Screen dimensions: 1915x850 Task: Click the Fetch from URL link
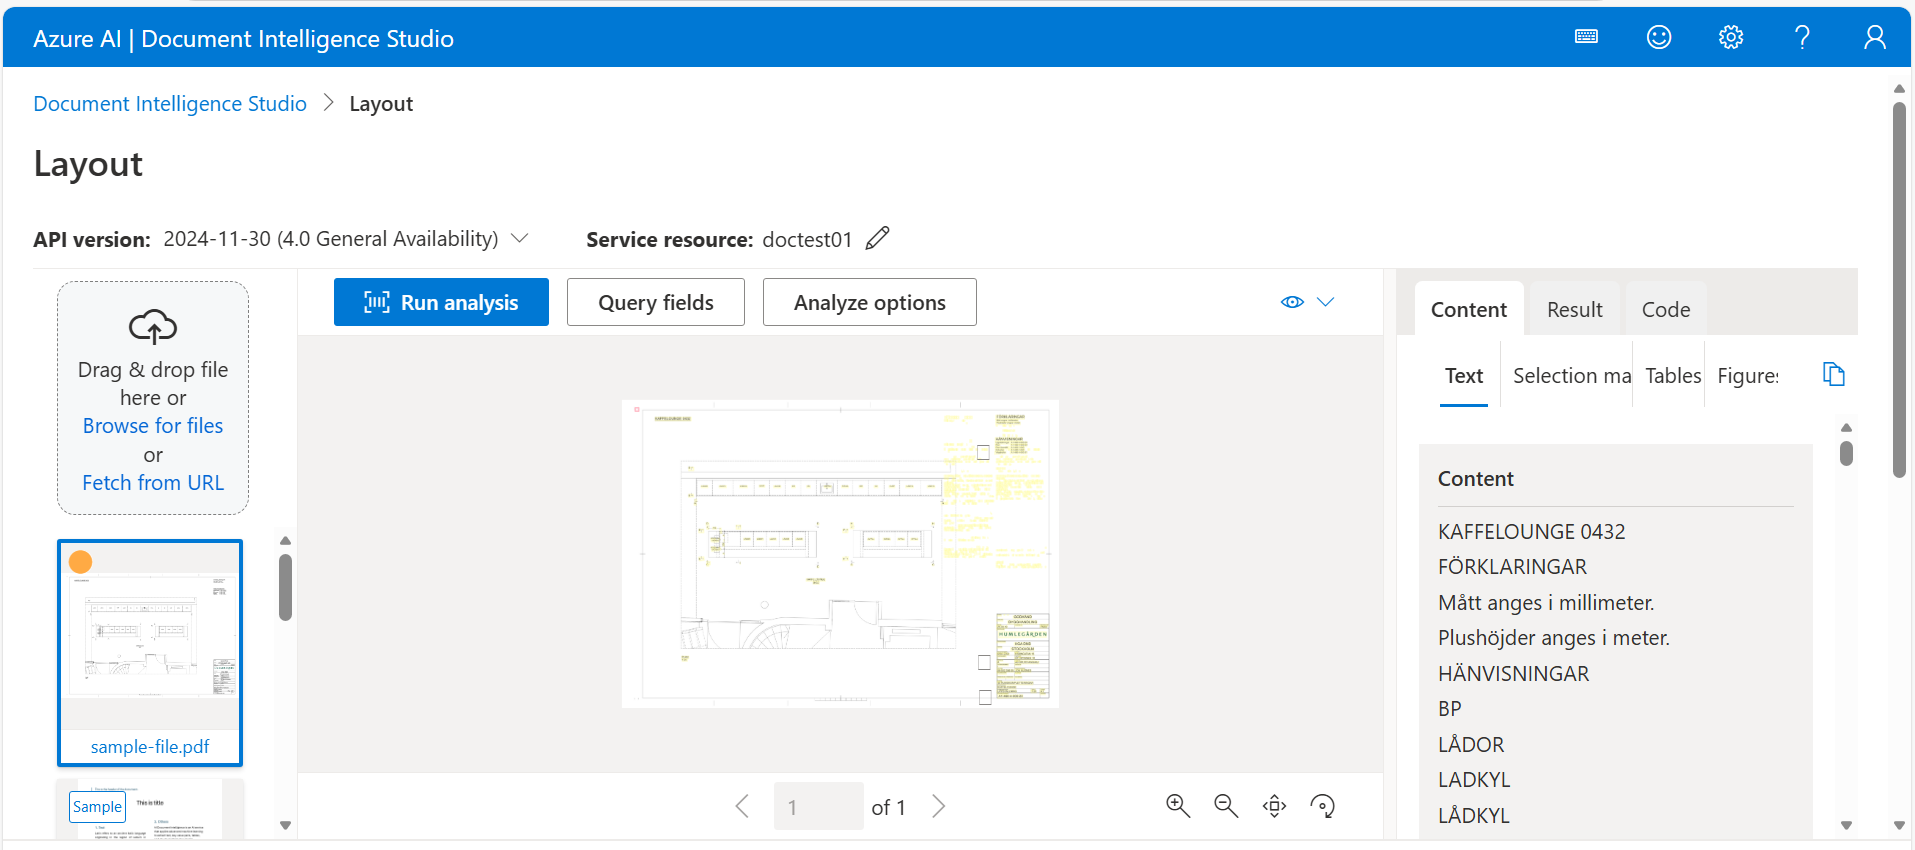point(153,483)
